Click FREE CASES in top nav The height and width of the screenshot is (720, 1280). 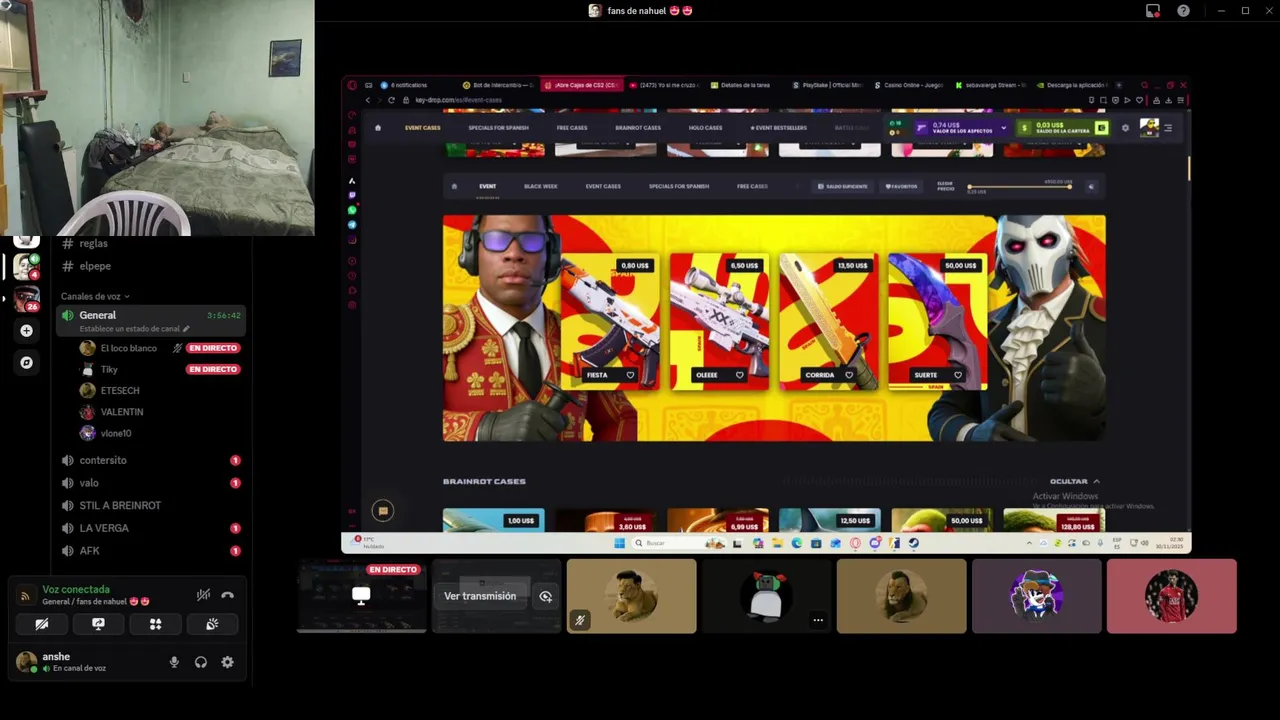(x=572, y=128)
